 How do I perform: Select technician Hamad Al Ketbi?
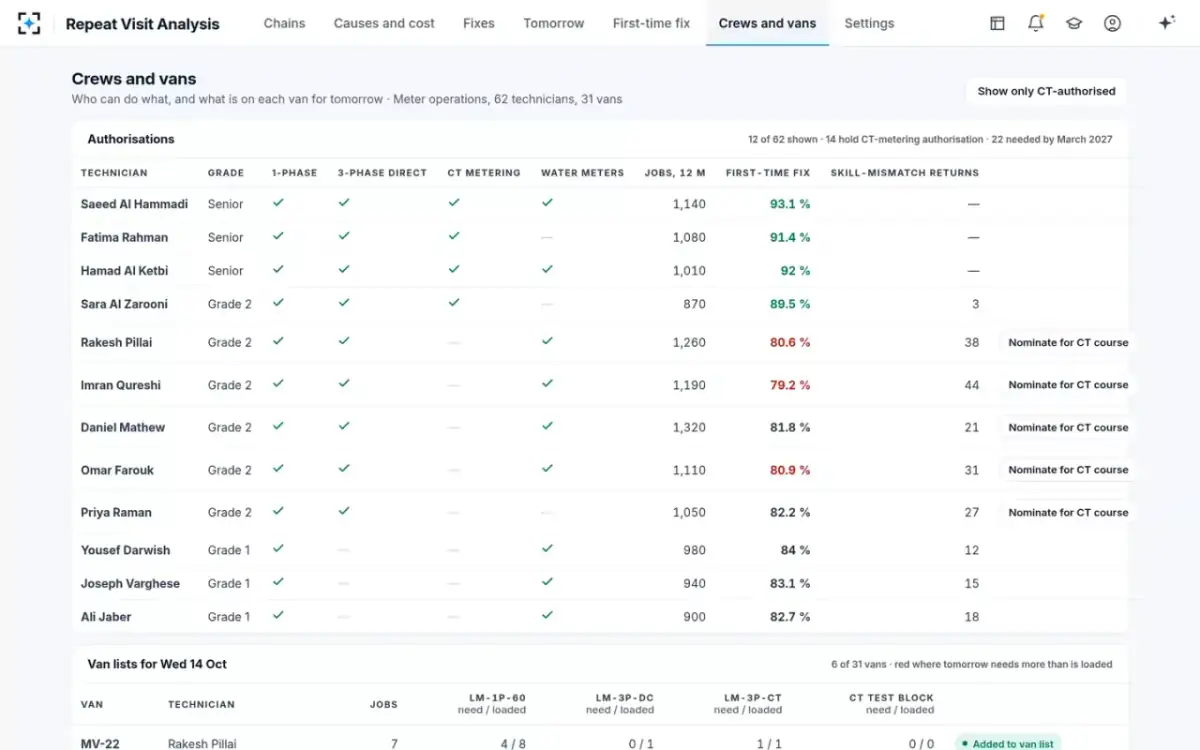[x=124, y=271]
